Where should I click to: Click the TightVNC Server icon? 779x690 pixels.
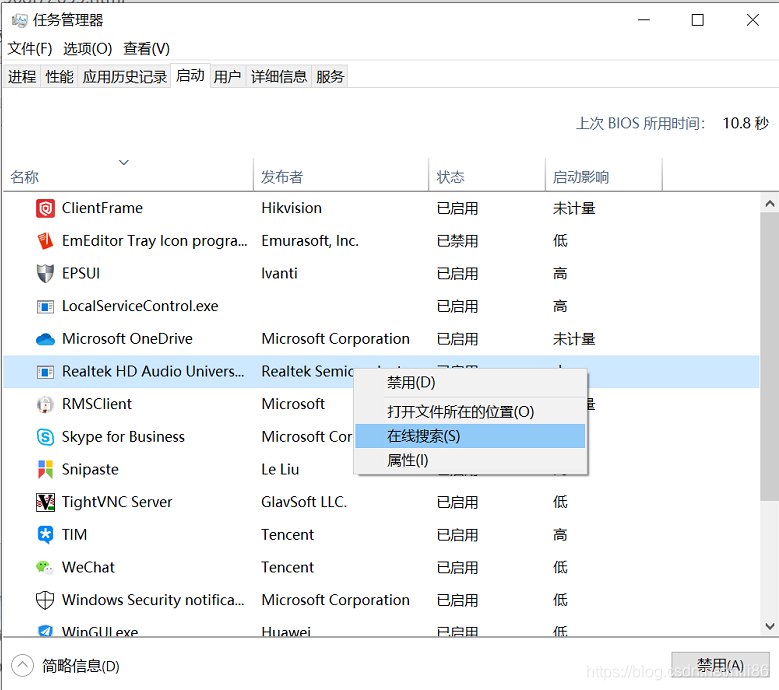[45, 502]
